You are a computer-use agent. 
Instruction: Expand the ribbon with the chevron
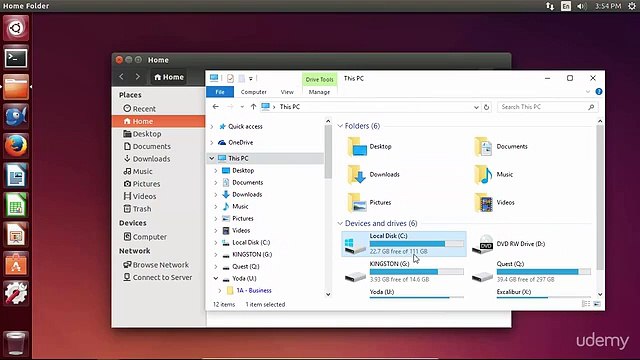(588, 92)
